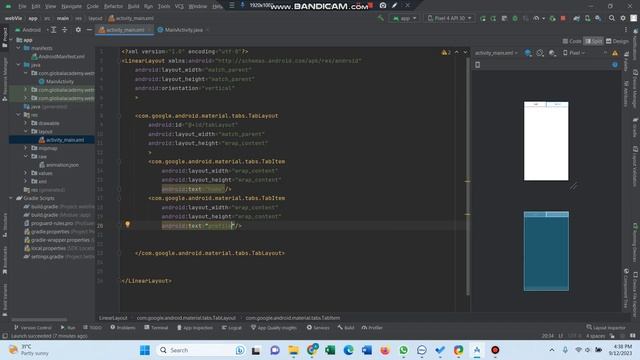The height and width of the screenshot is (360, 640).
Task: Open the Device Manager toolbar icon
Action: point(587,18)
